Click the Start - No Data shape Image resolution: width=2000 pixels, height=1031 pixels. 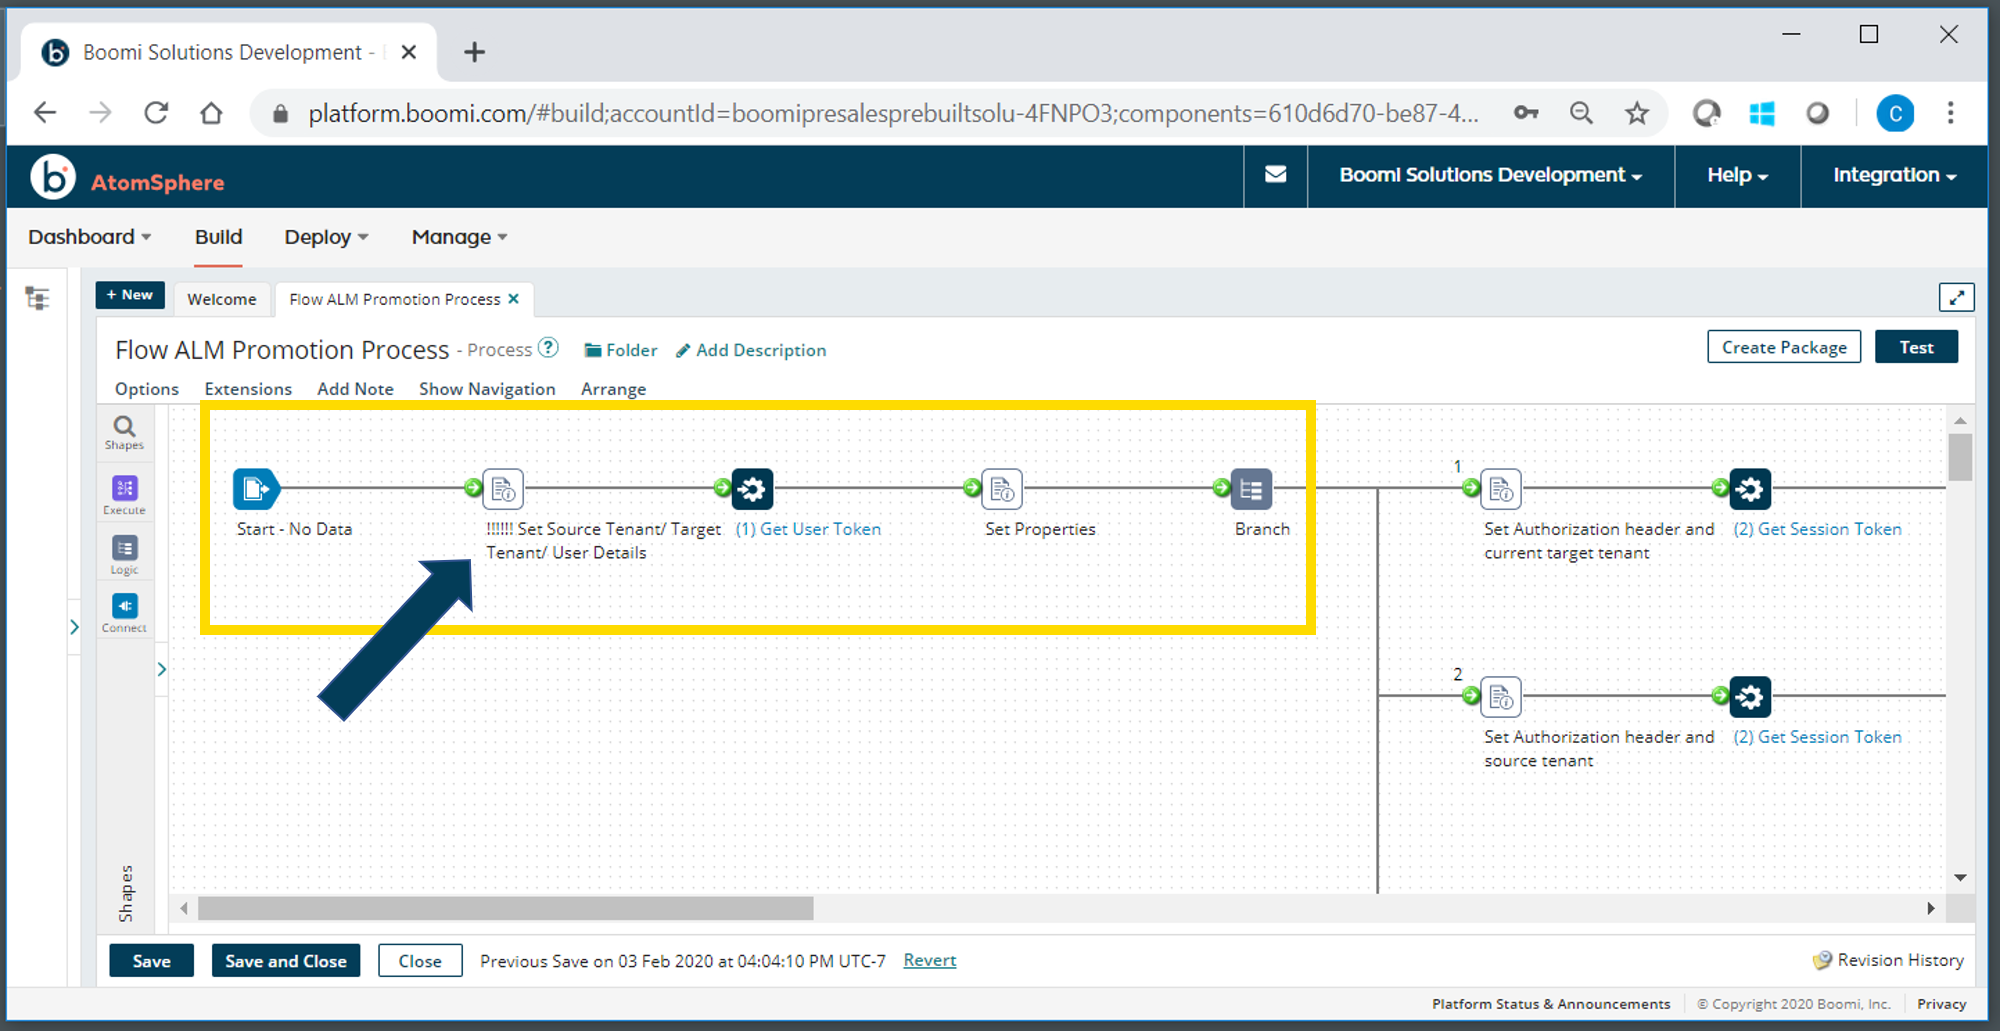pos(257,489)
